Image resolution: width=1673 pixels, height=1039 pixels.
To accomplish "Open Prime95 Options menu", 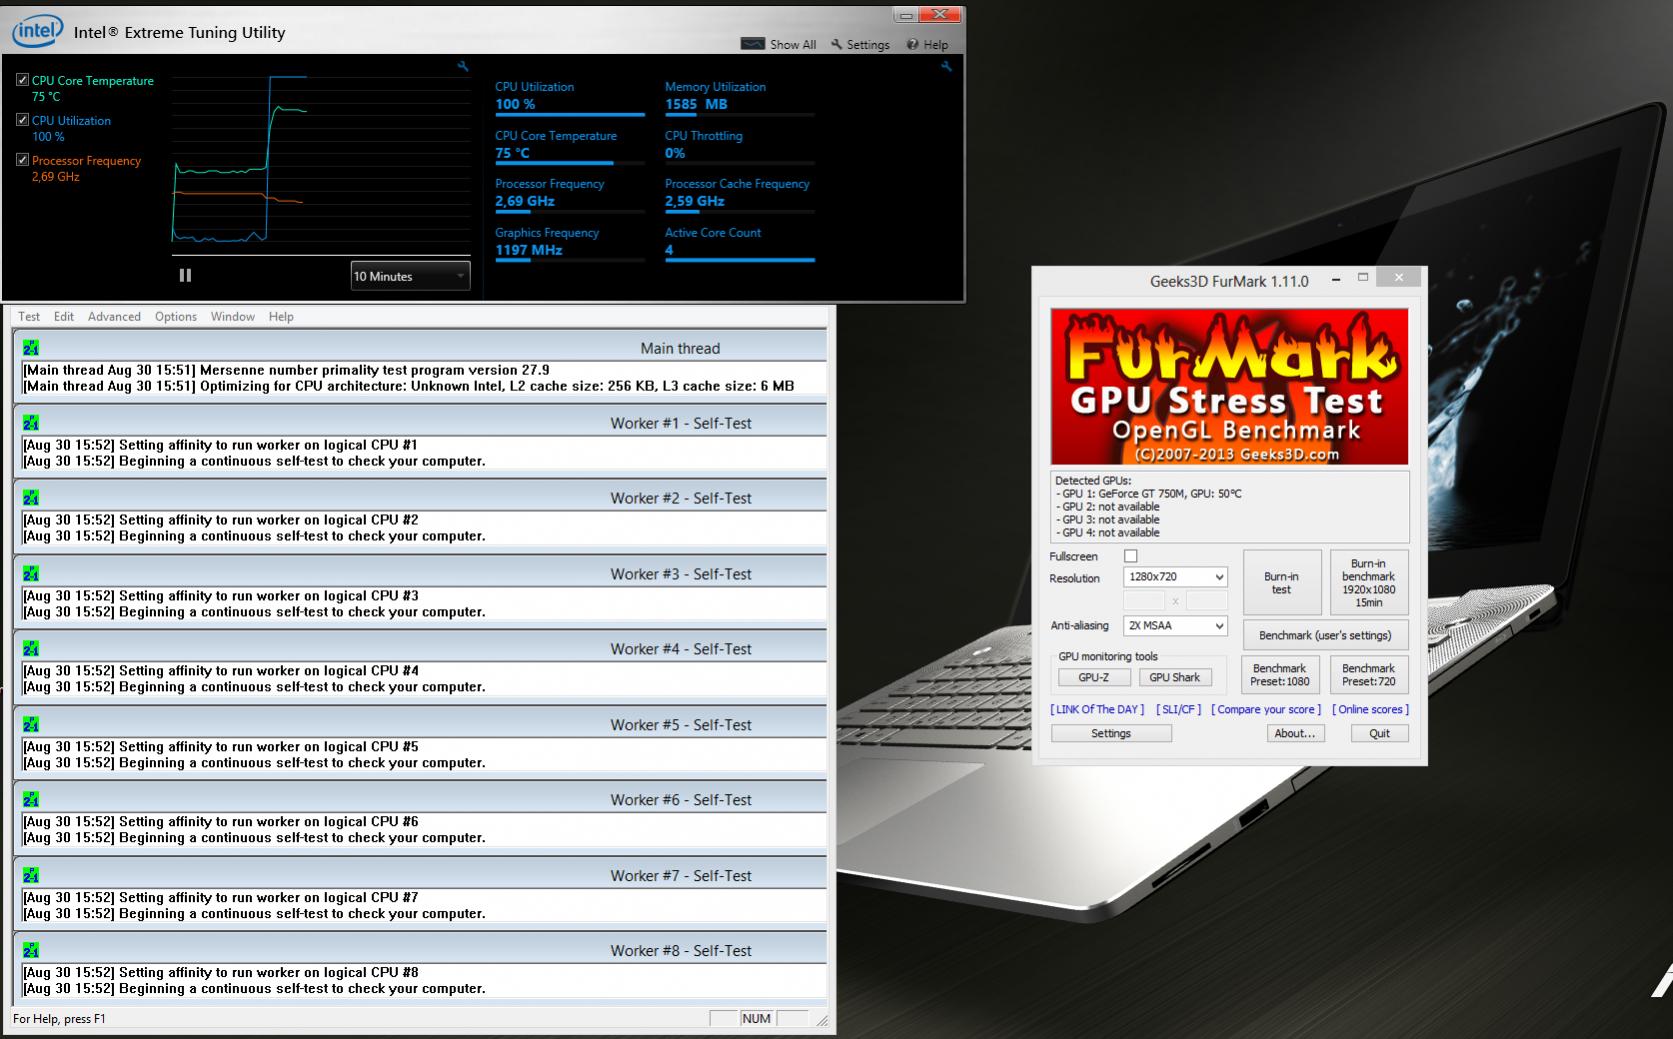I will [176, 316].
